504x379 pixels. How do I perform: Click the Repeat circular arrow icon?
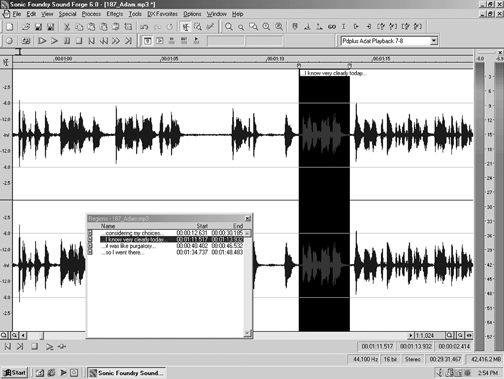click(170, 27)
